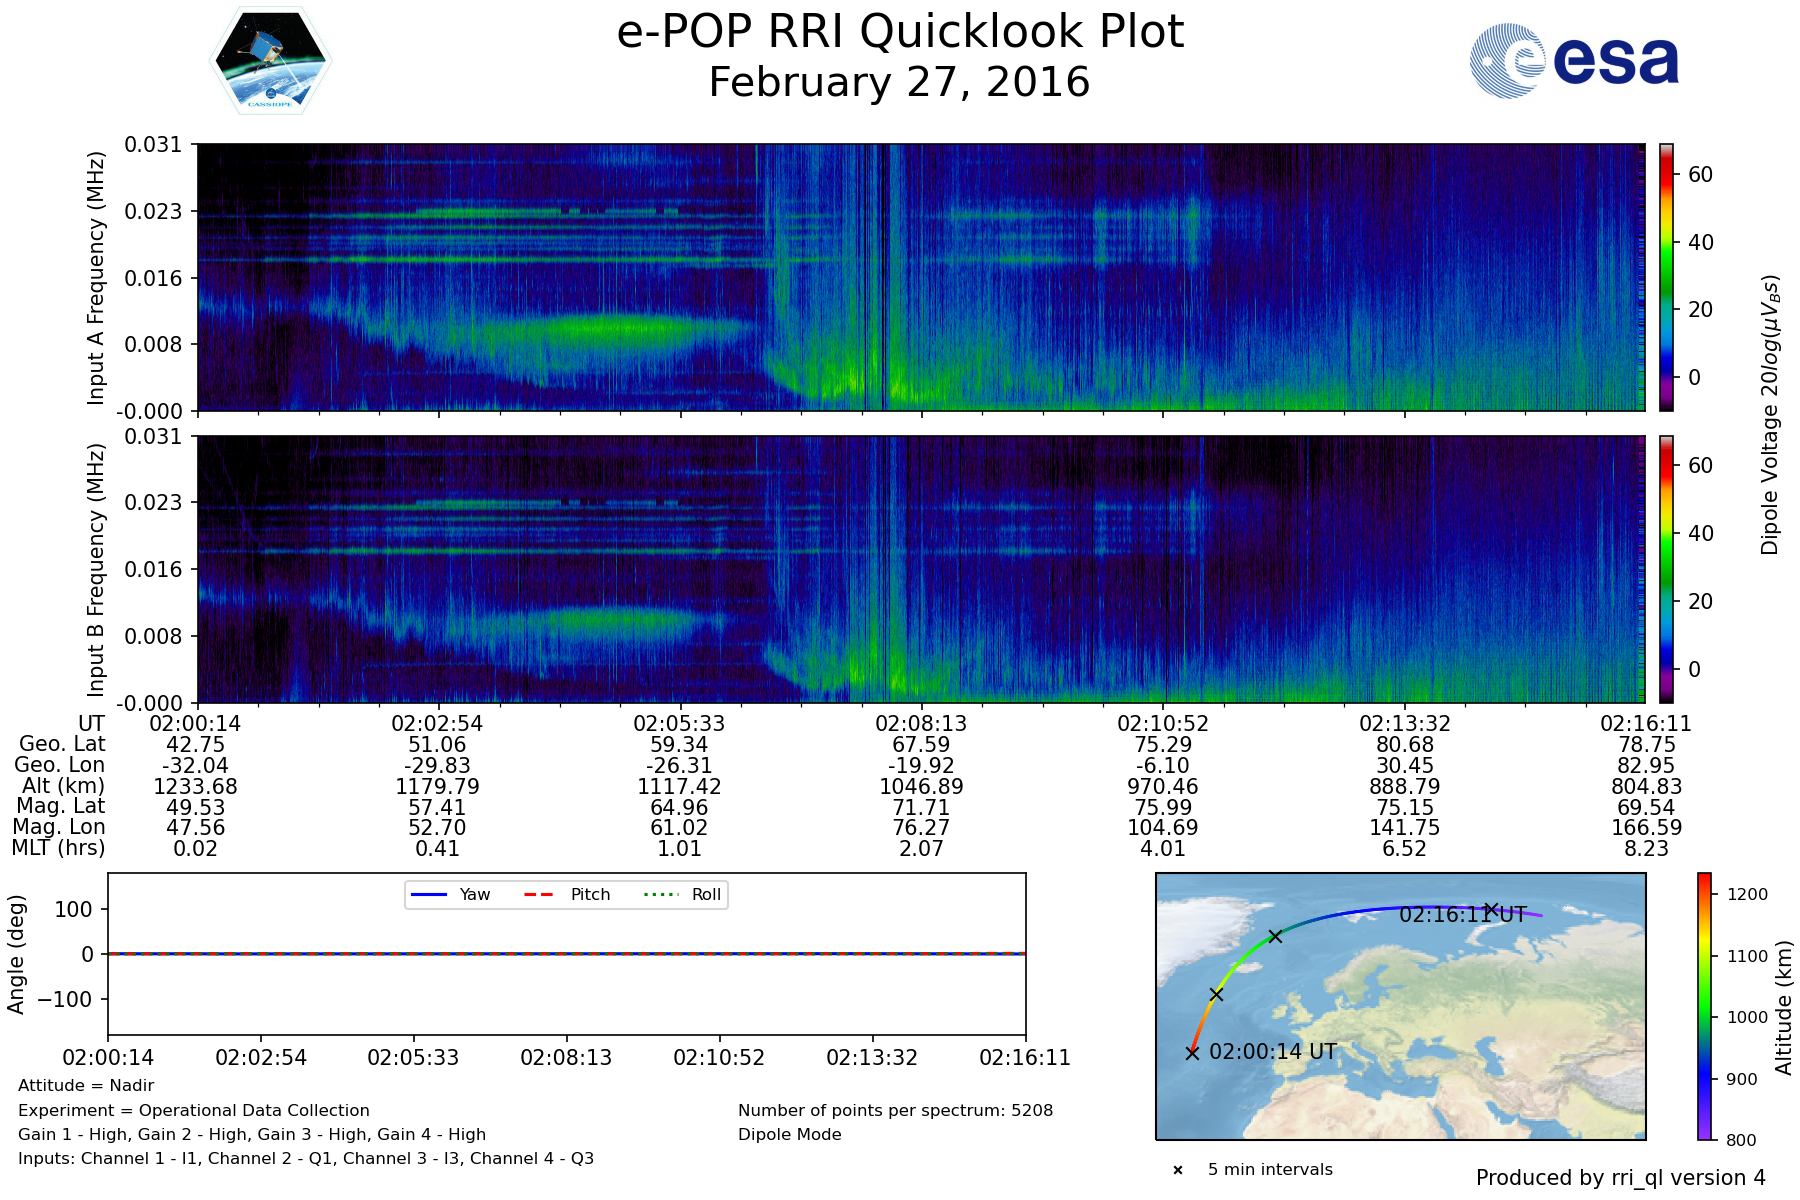Click the Input A spectrogram colorbar
Image resolution: width=1800 pixels, height=1200 pixels.
click(x=1666, y=277)
